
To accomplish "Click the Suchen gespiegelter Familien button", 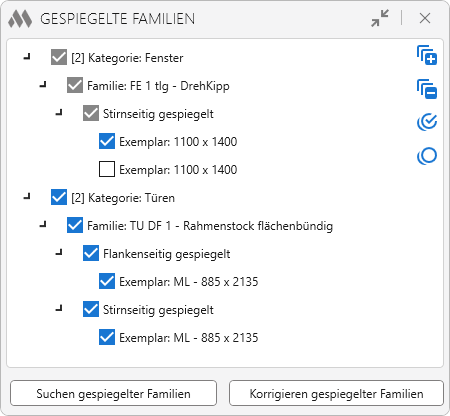I will tap(113, 393).
